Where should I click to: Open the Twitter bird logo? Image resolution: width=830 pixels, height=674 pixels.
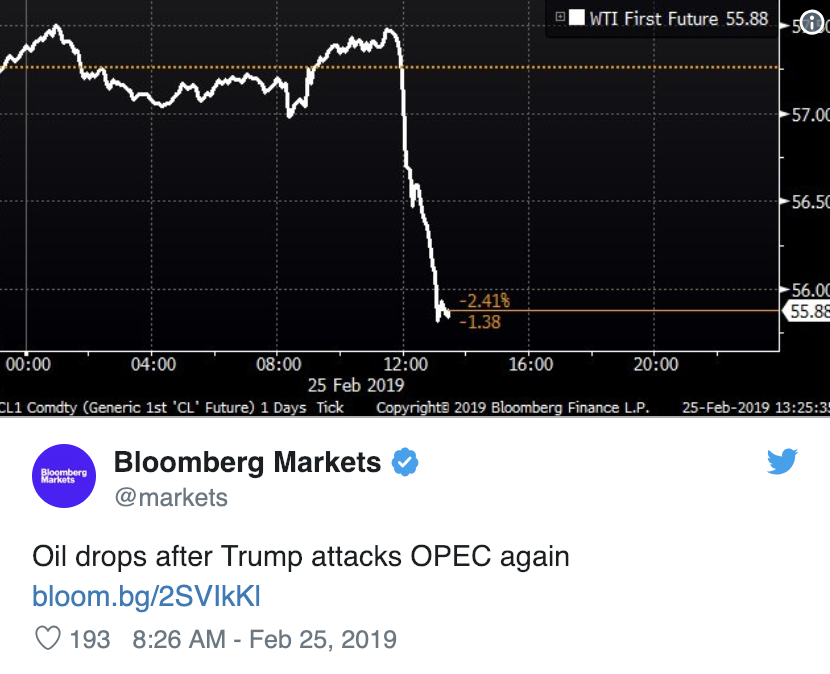coord(782,461)
